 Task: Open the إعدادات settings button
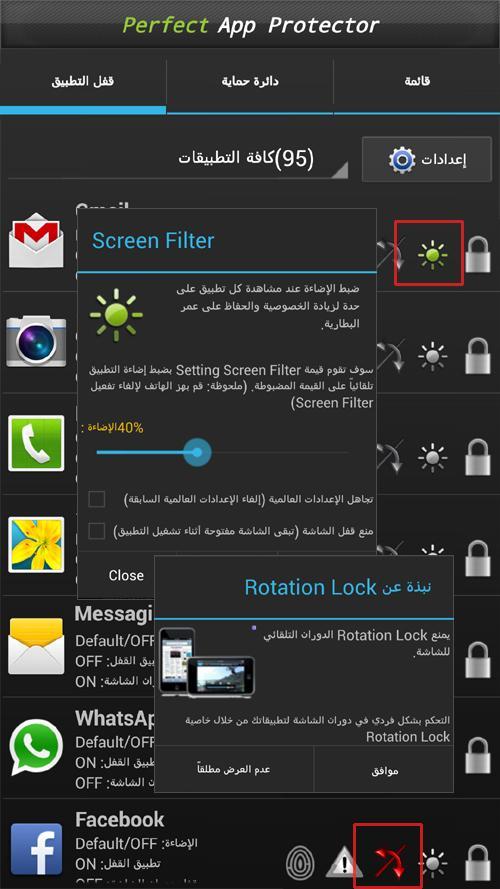[427, 159]
